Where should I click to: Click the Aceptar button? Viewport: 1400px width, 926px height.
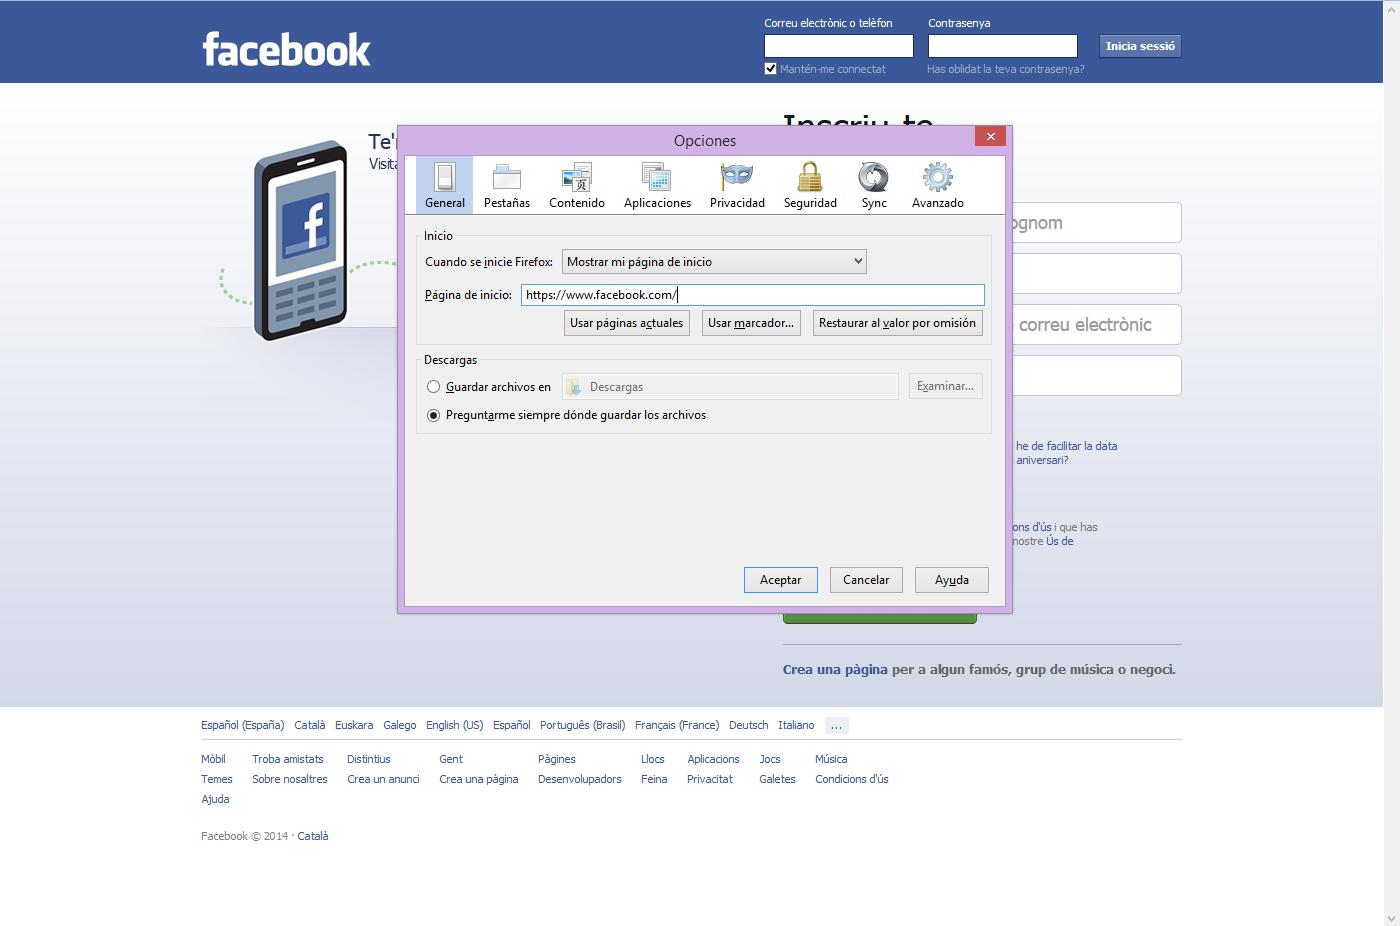[780, 579]
